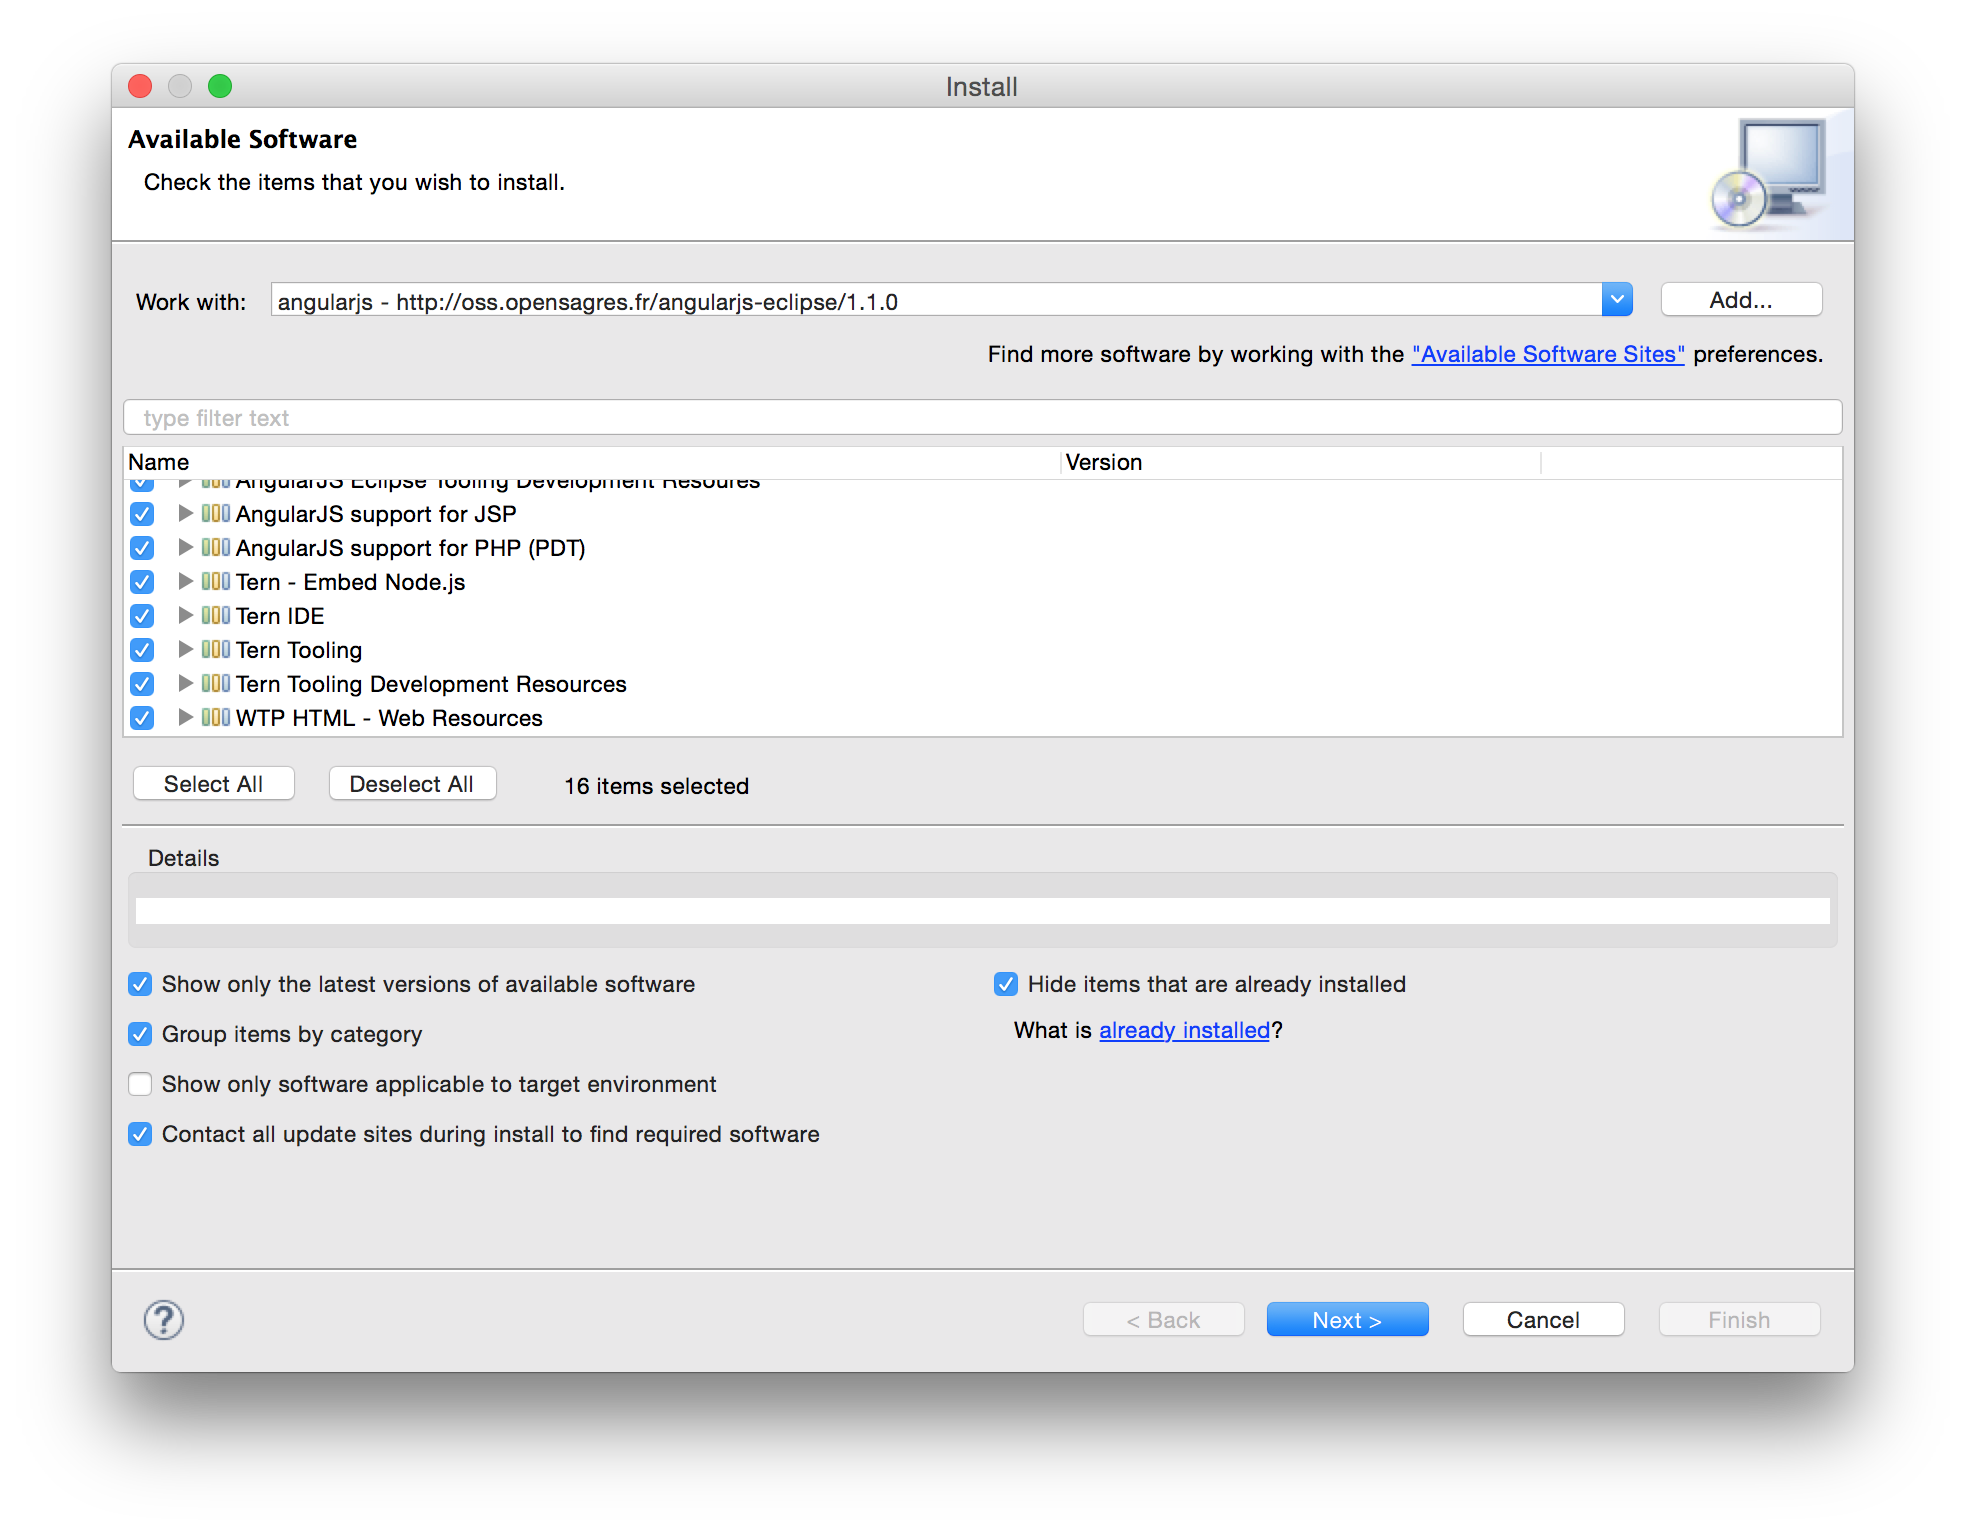Open the Work with site dropdown
Screen dimensions: 1966x1532
(x=1616, y=300)
